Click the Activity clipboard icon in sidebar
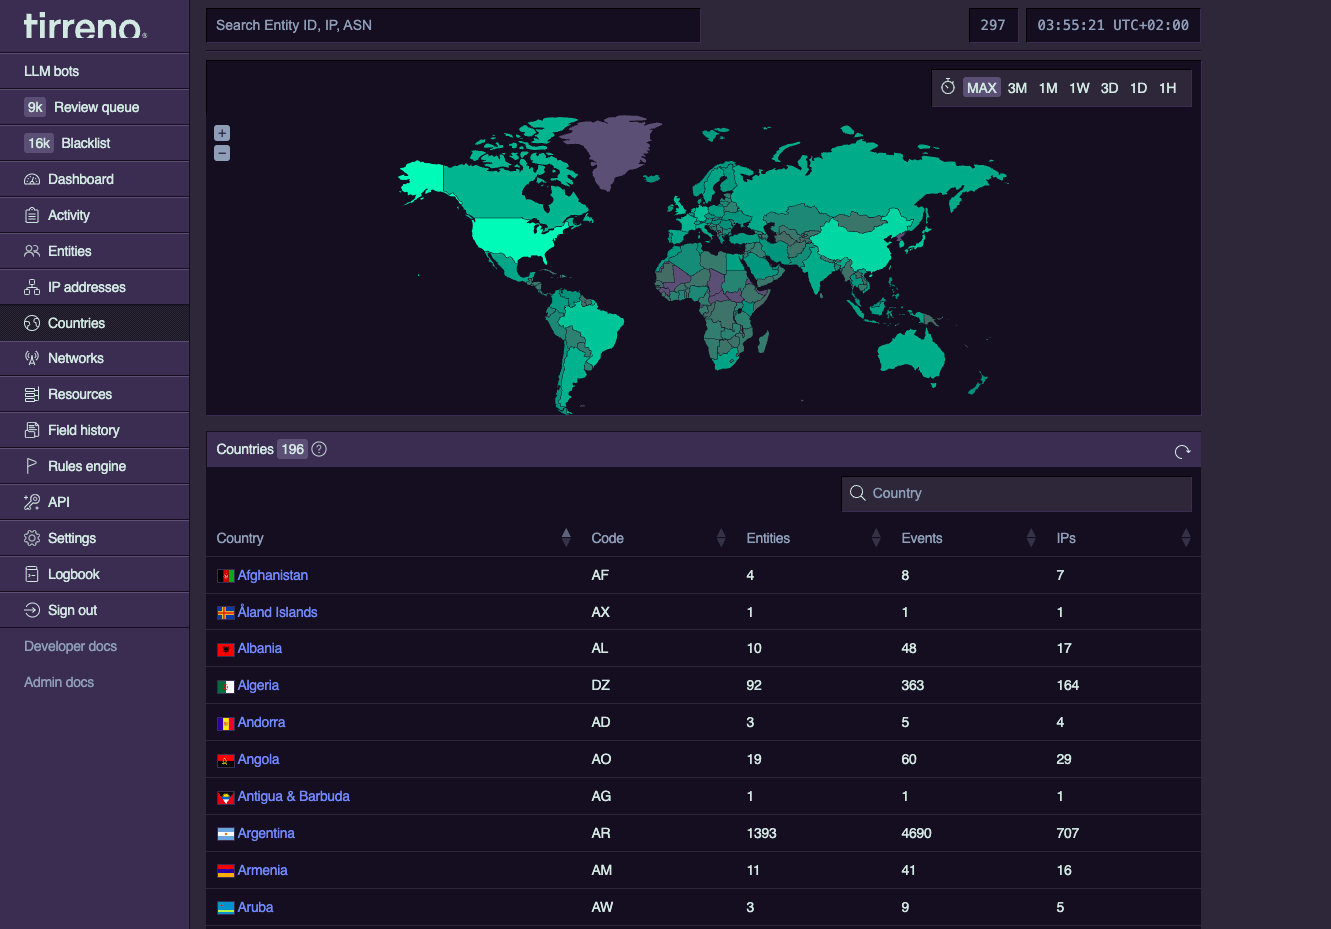This screenshot has height=929, width=1331. [32, 215]
